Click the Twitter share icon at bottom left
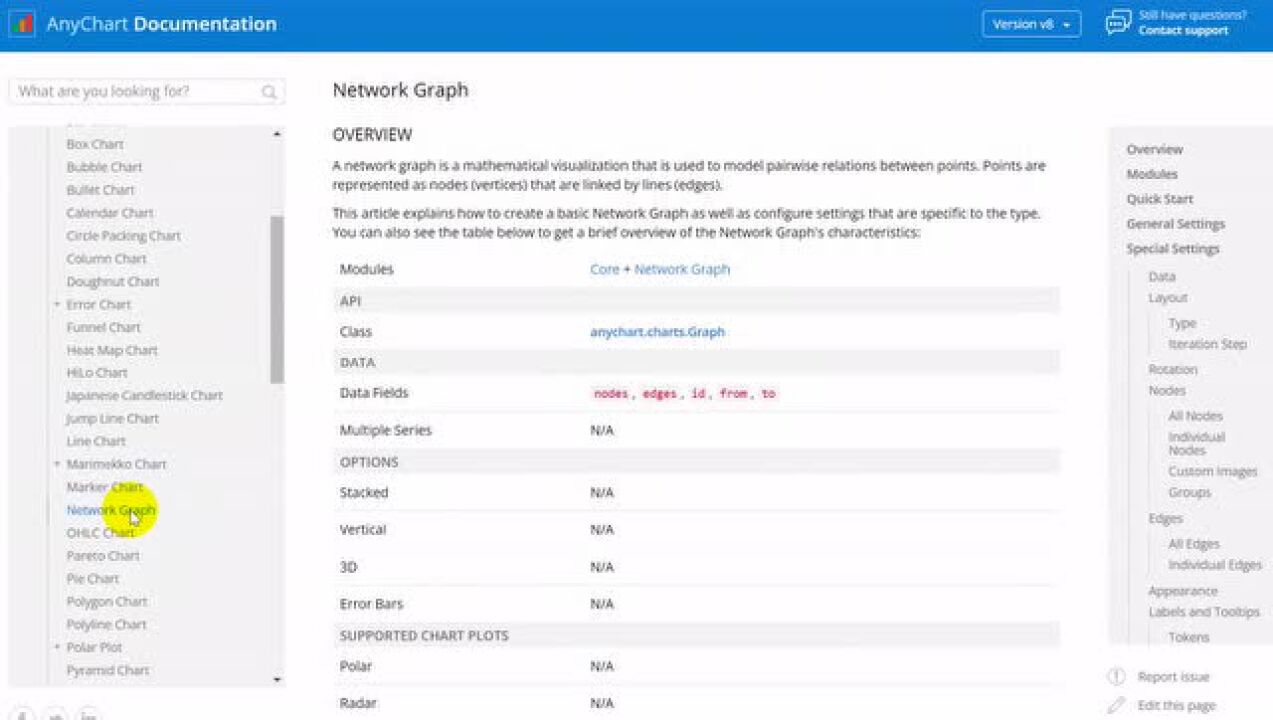The image size is (1273, 720). tap(55, 716)
